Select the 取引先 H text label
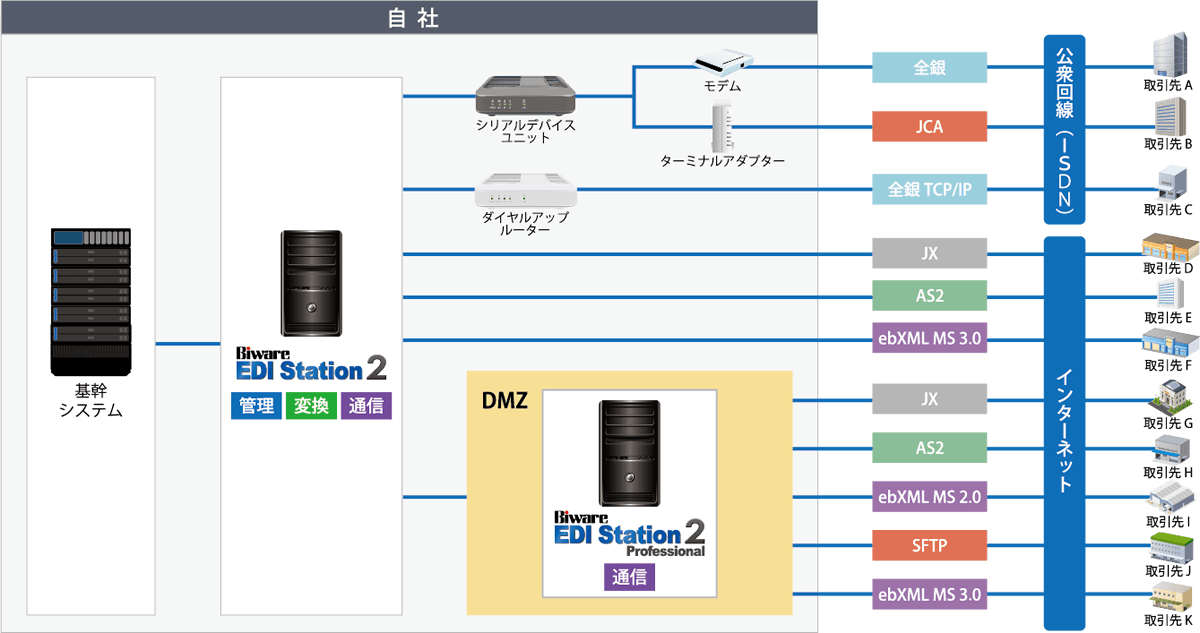1200x633 pixels. tap(1169, 471)
